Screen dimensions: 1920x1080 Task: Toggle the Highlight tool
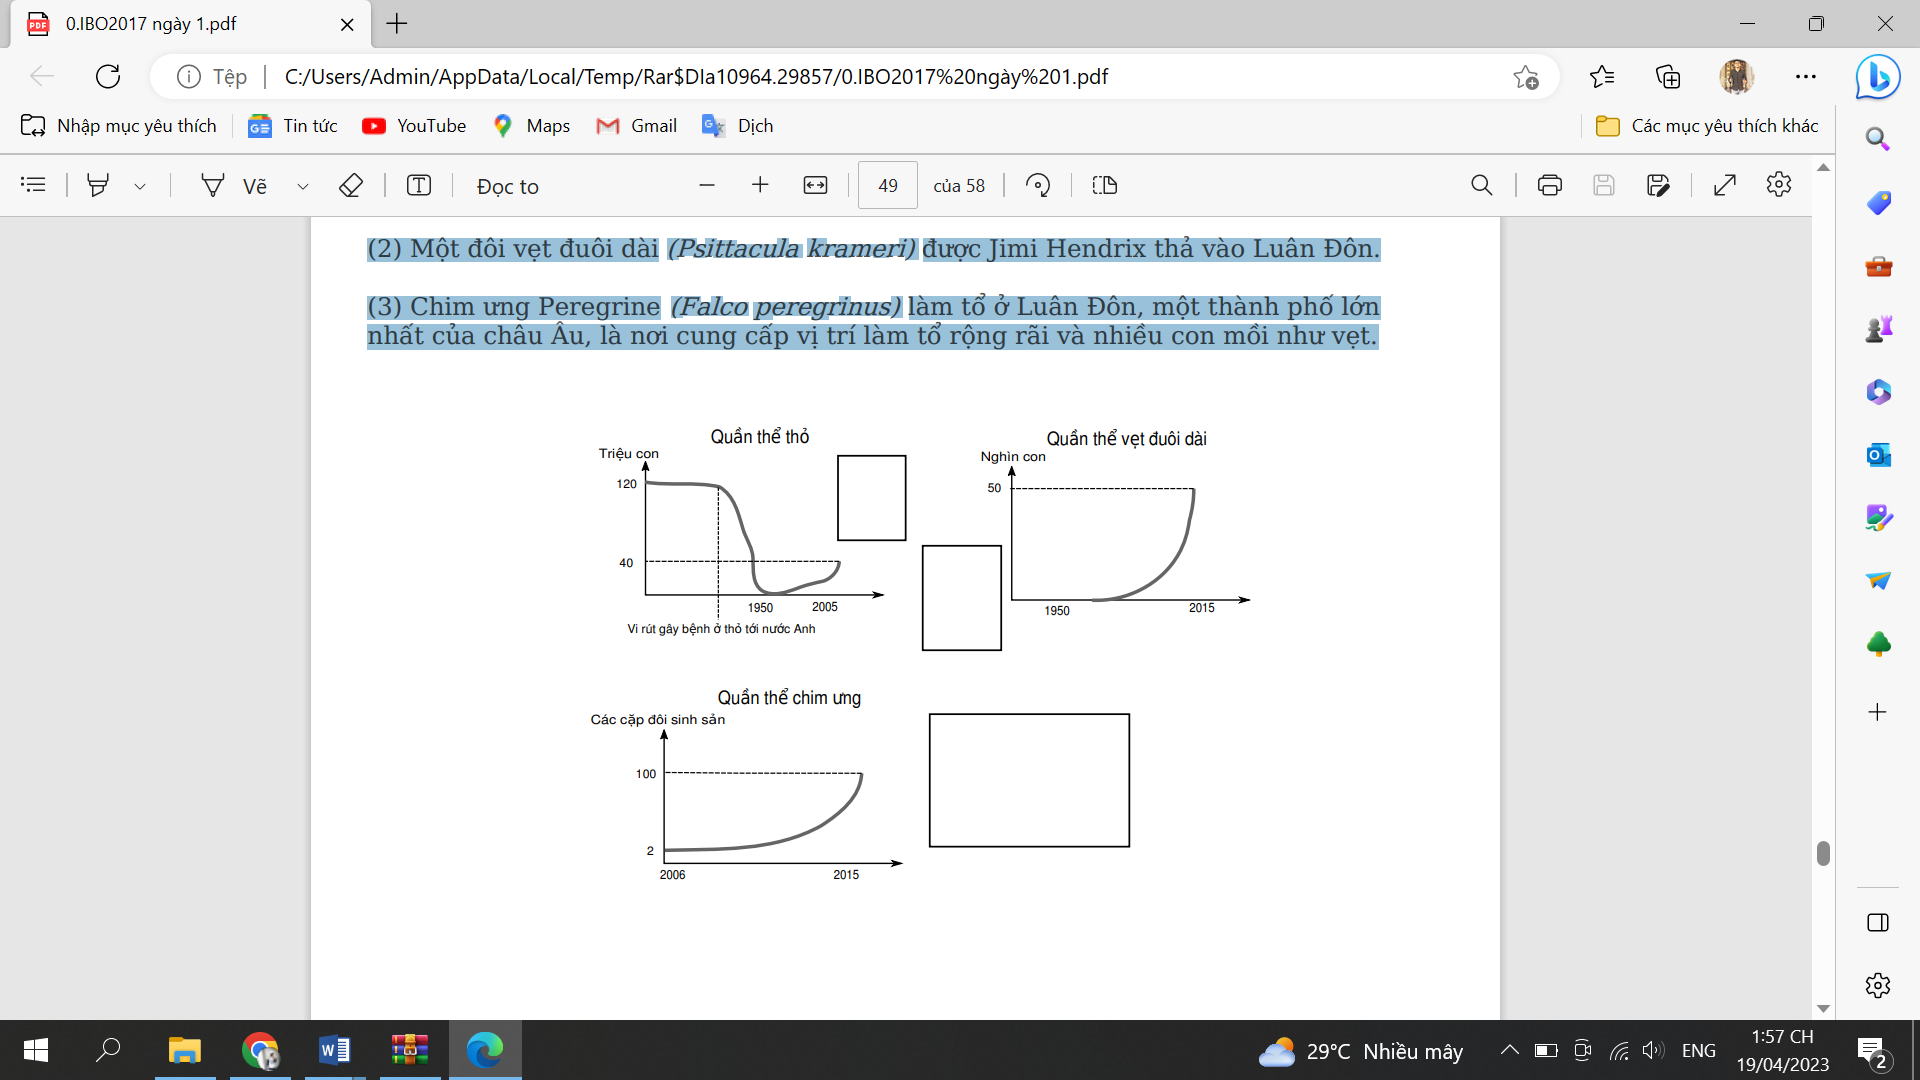coord(98,185)
